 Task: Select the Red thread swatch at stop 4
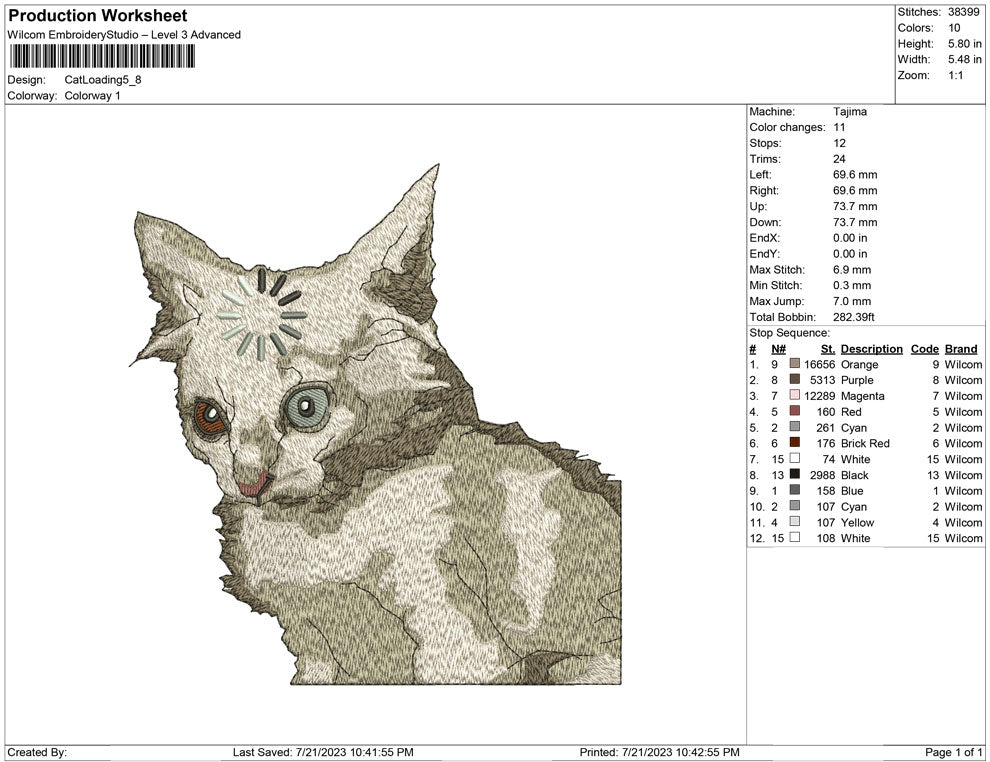795,412
